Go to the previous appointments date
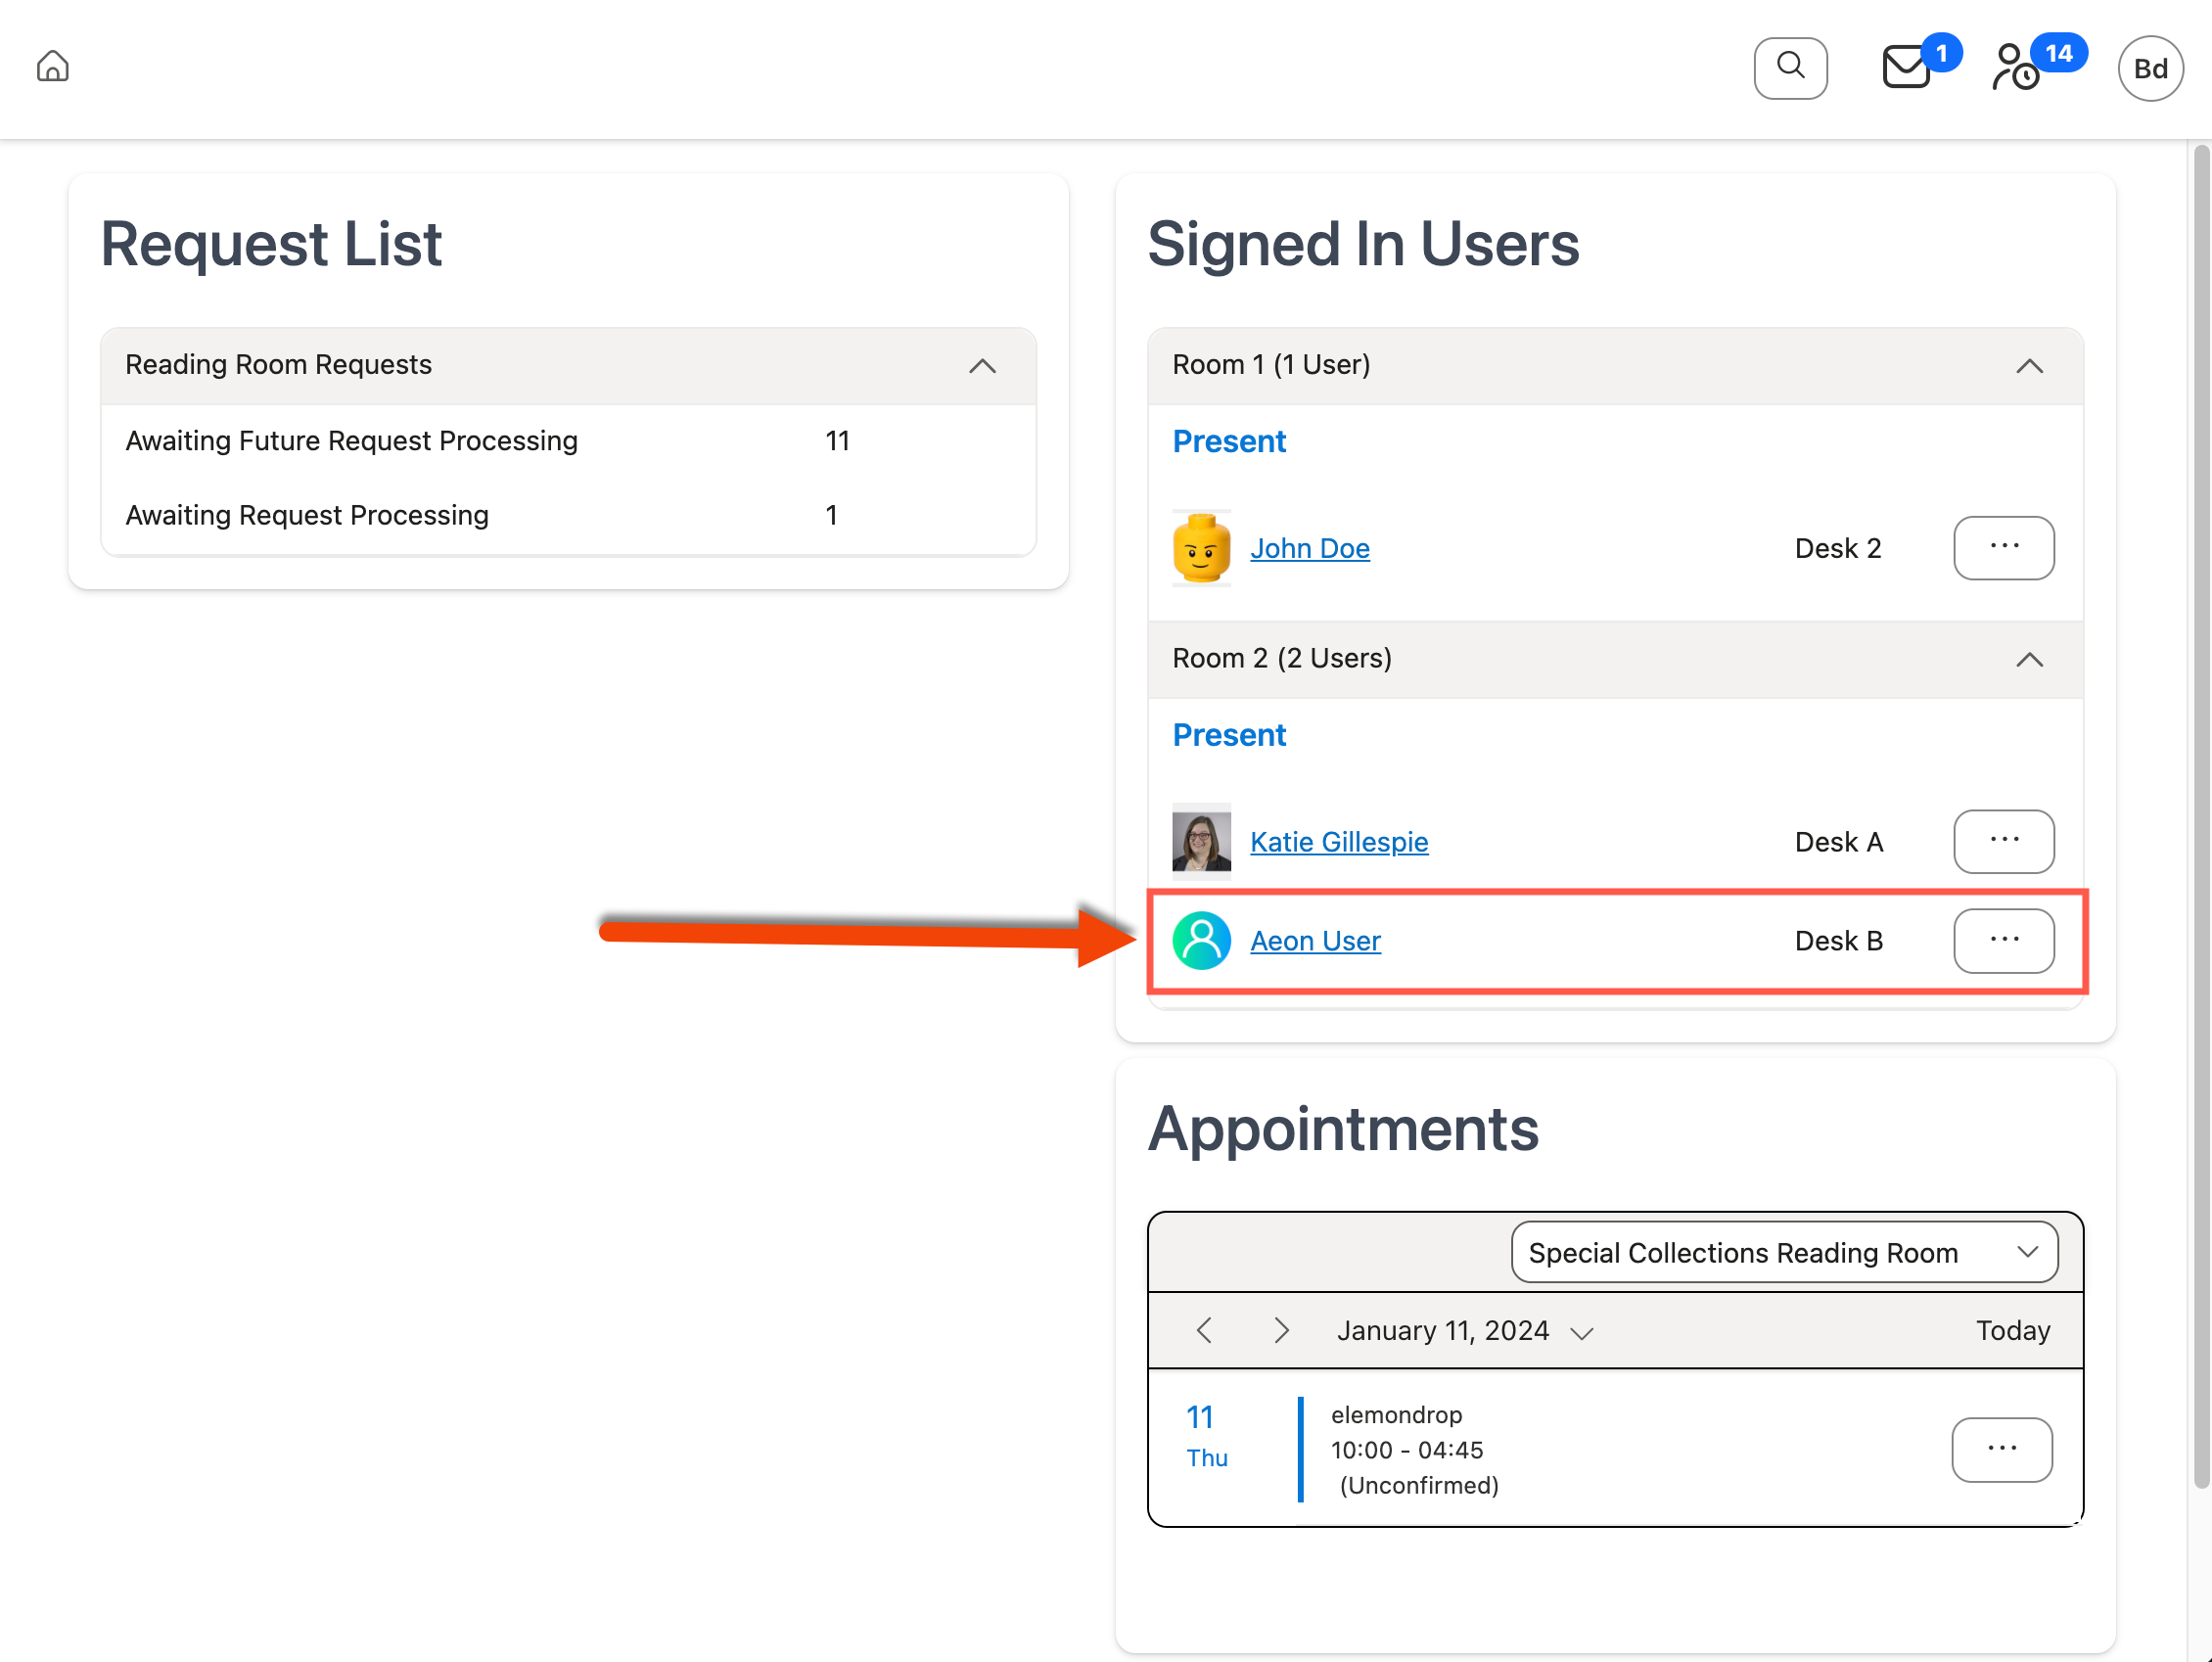 point(1204,1330)
